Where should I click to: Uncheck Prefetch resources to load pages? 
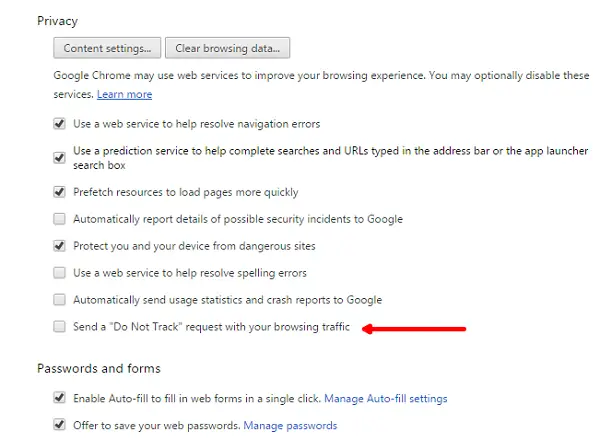59,192
